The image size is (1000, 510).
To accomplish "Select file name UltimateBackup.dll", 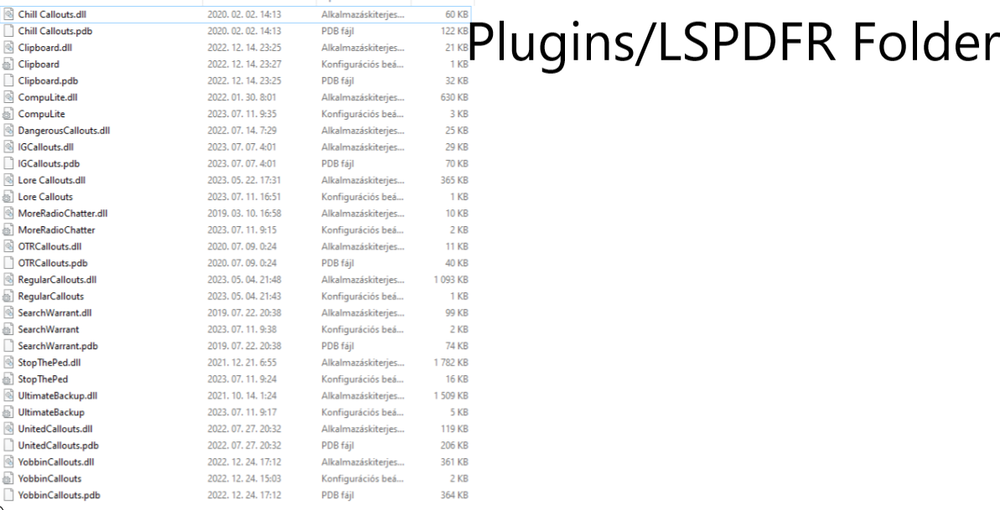I will point(57,395).
